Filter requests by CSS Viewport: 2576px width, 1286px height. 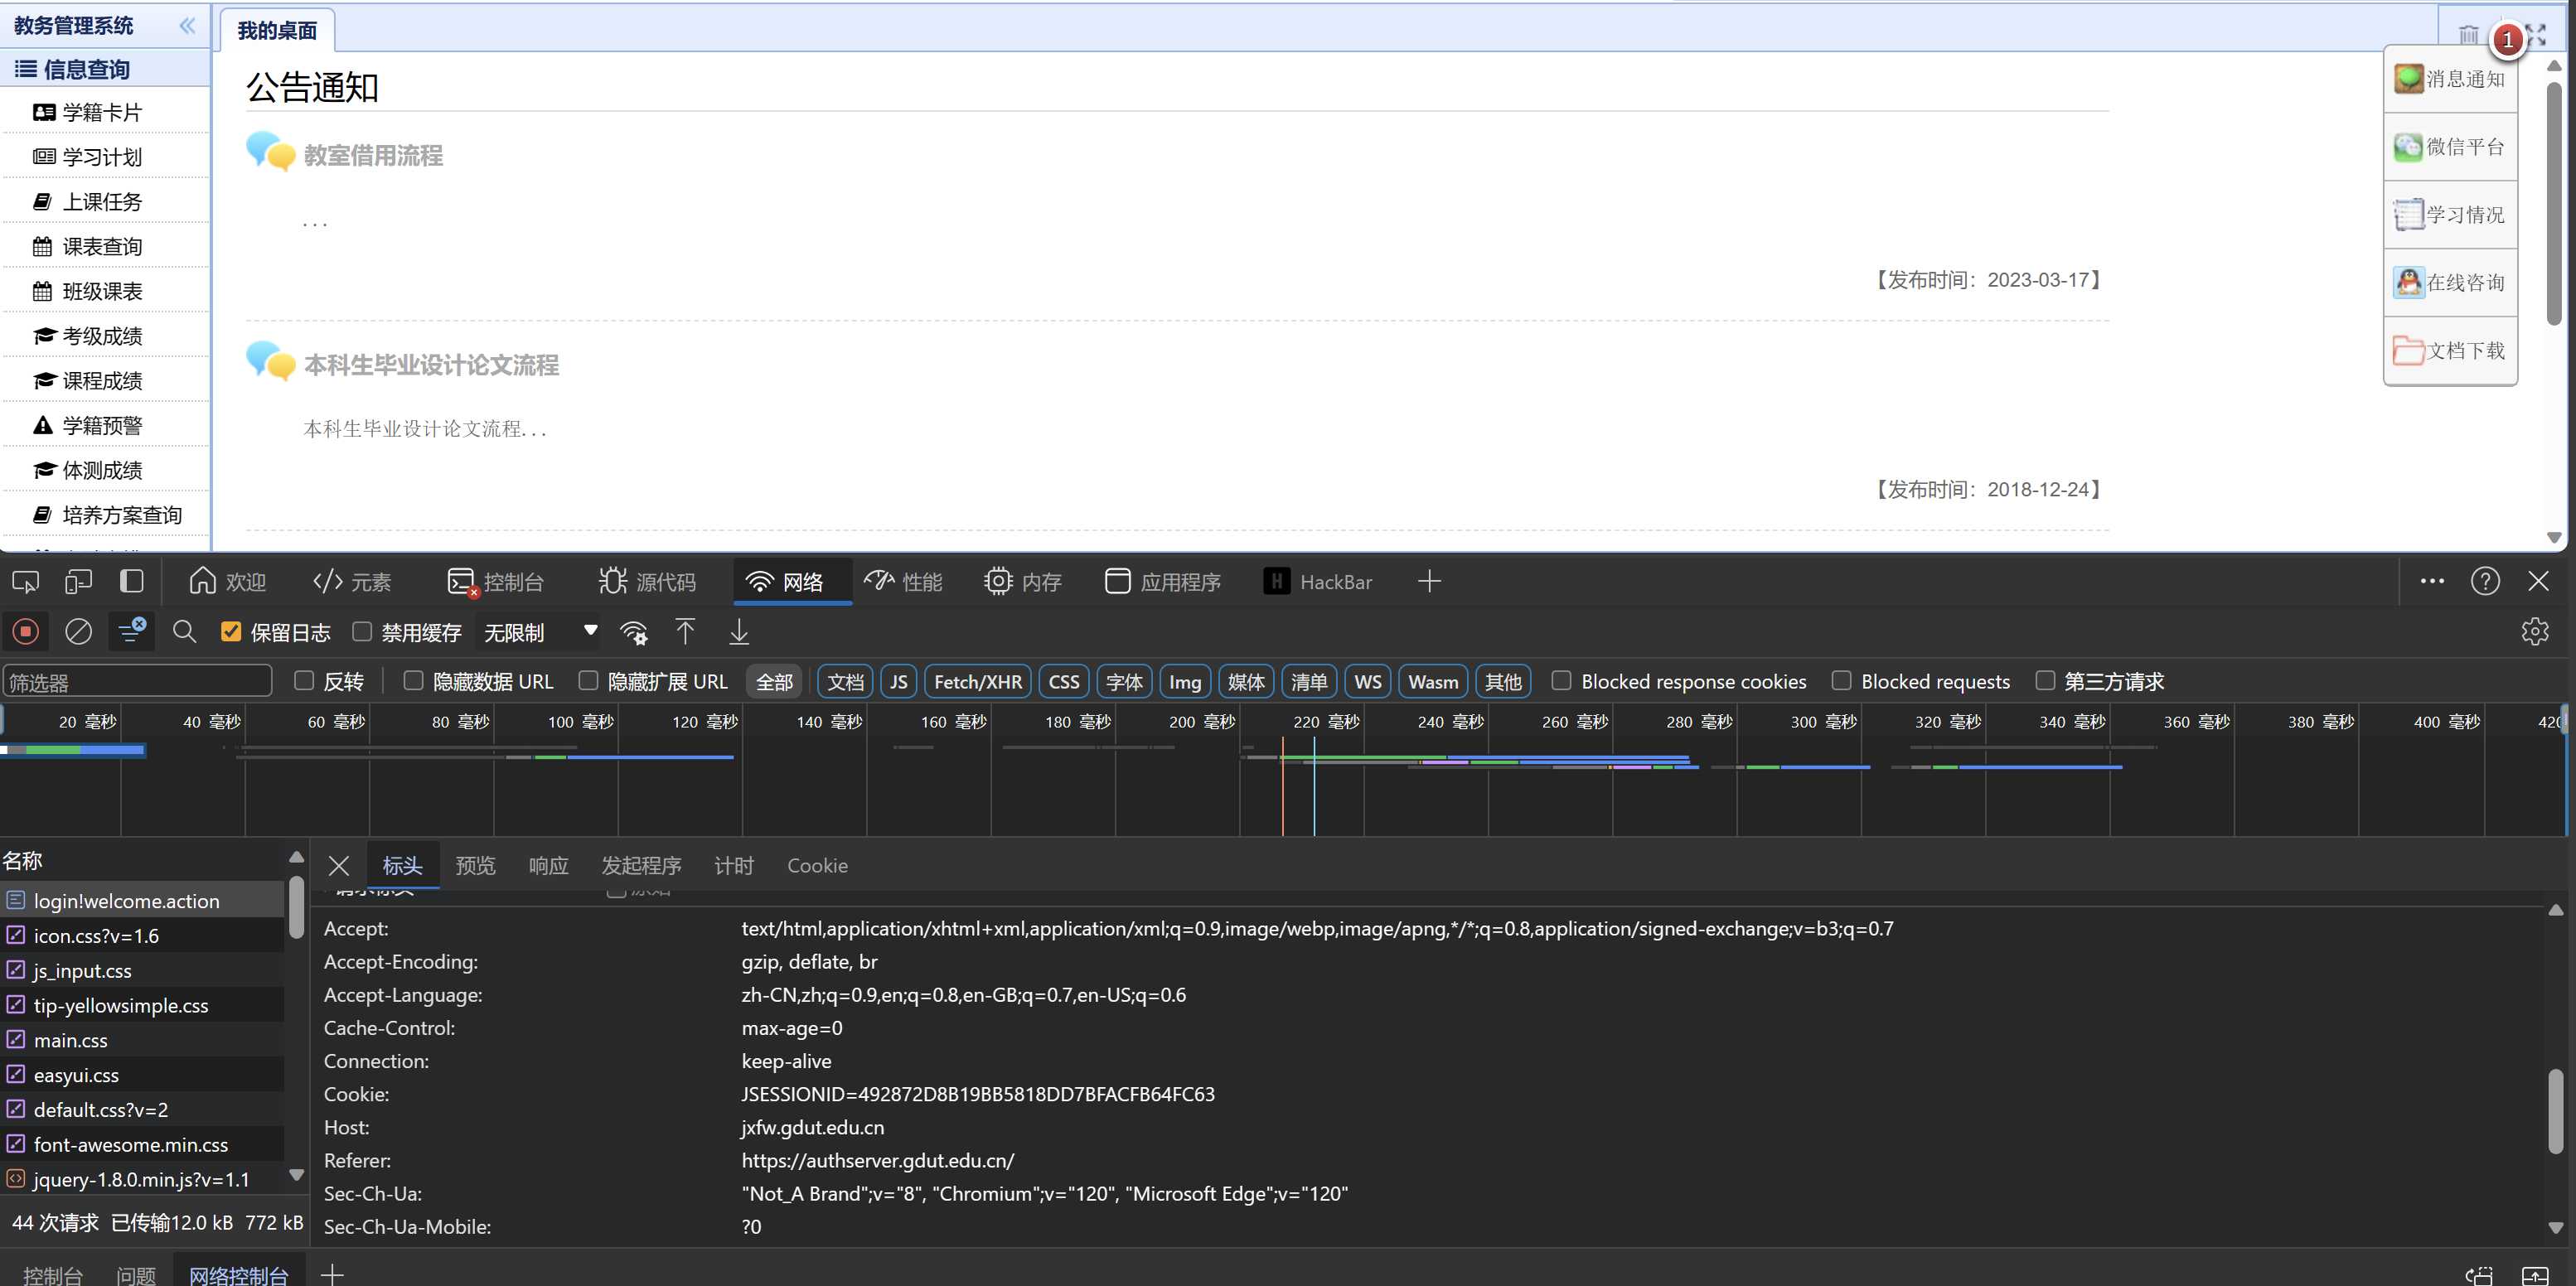pos(1064,682)
